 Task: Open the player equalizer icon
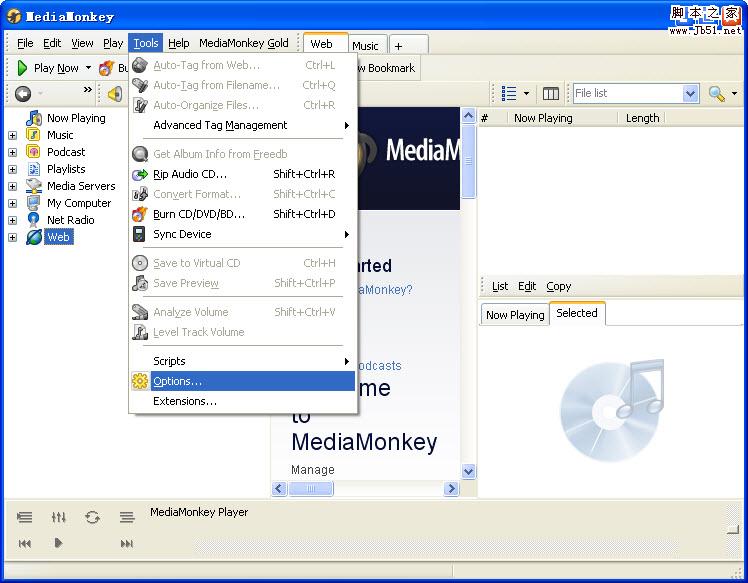[59, 517]
